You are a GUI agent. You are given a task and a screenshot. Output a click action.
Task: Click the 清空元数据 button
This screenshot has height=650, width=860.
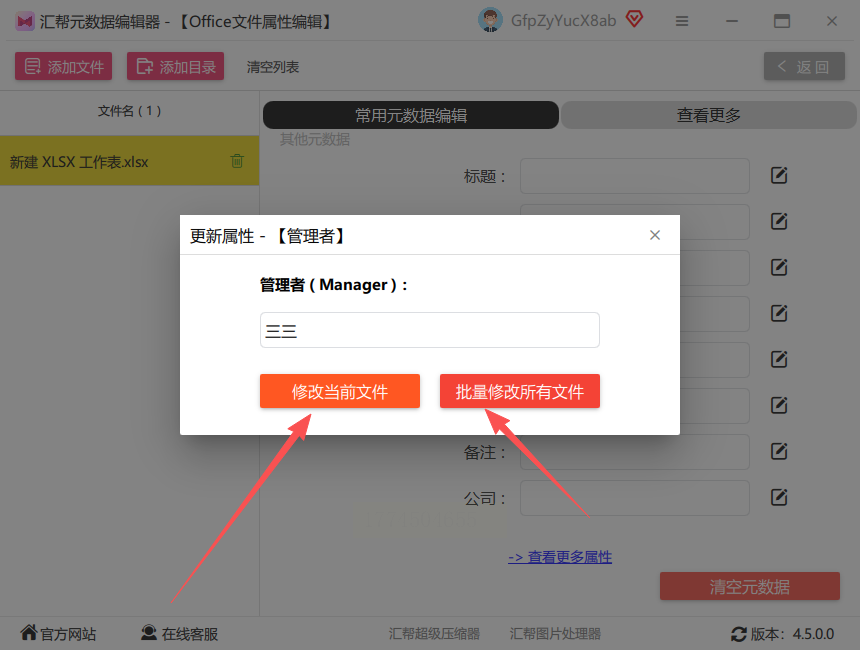750,586
